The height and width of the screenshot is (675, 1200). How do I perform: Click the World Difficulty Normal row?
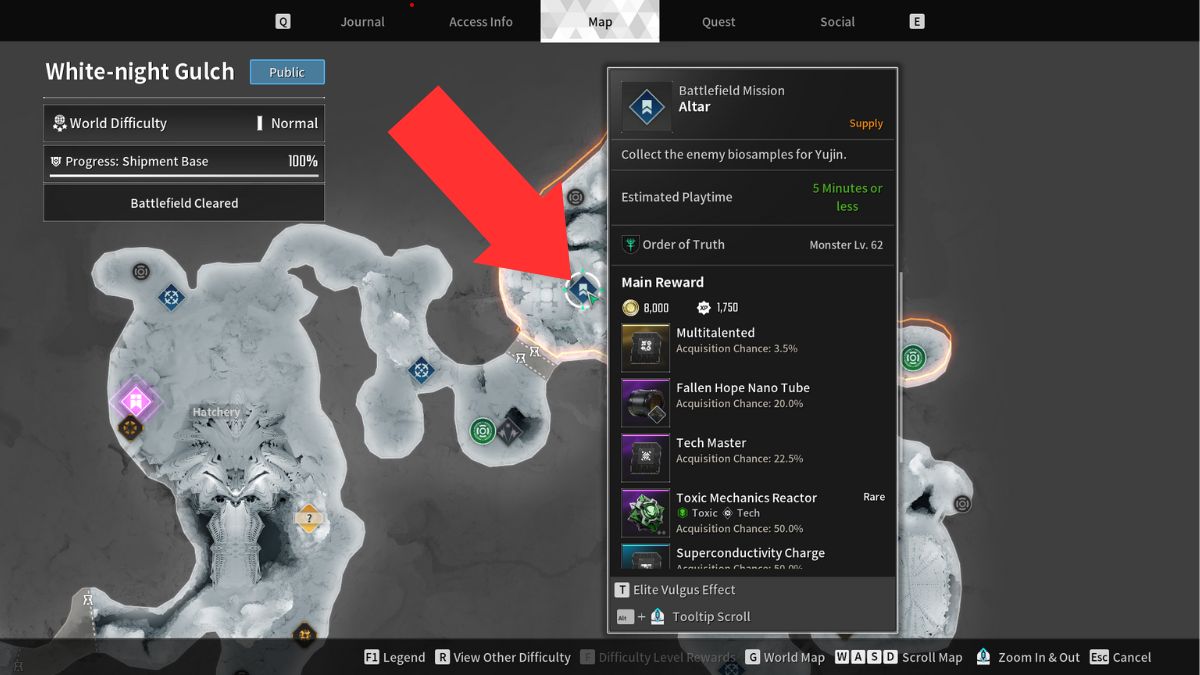[x=184, y=123]
